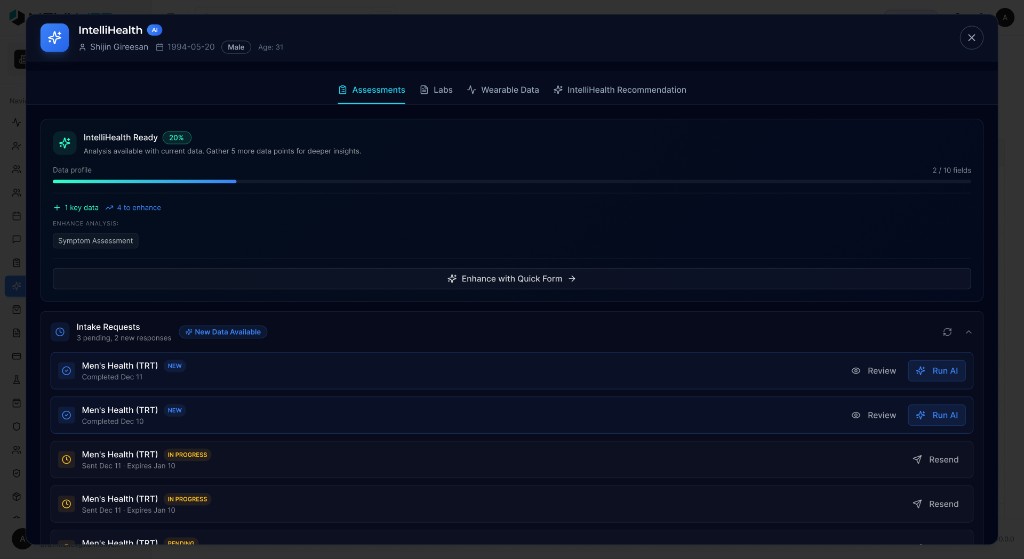Click completed check icon for Dec 11 row
This screenshot has width=1024, height=559.
click(67, 371)
